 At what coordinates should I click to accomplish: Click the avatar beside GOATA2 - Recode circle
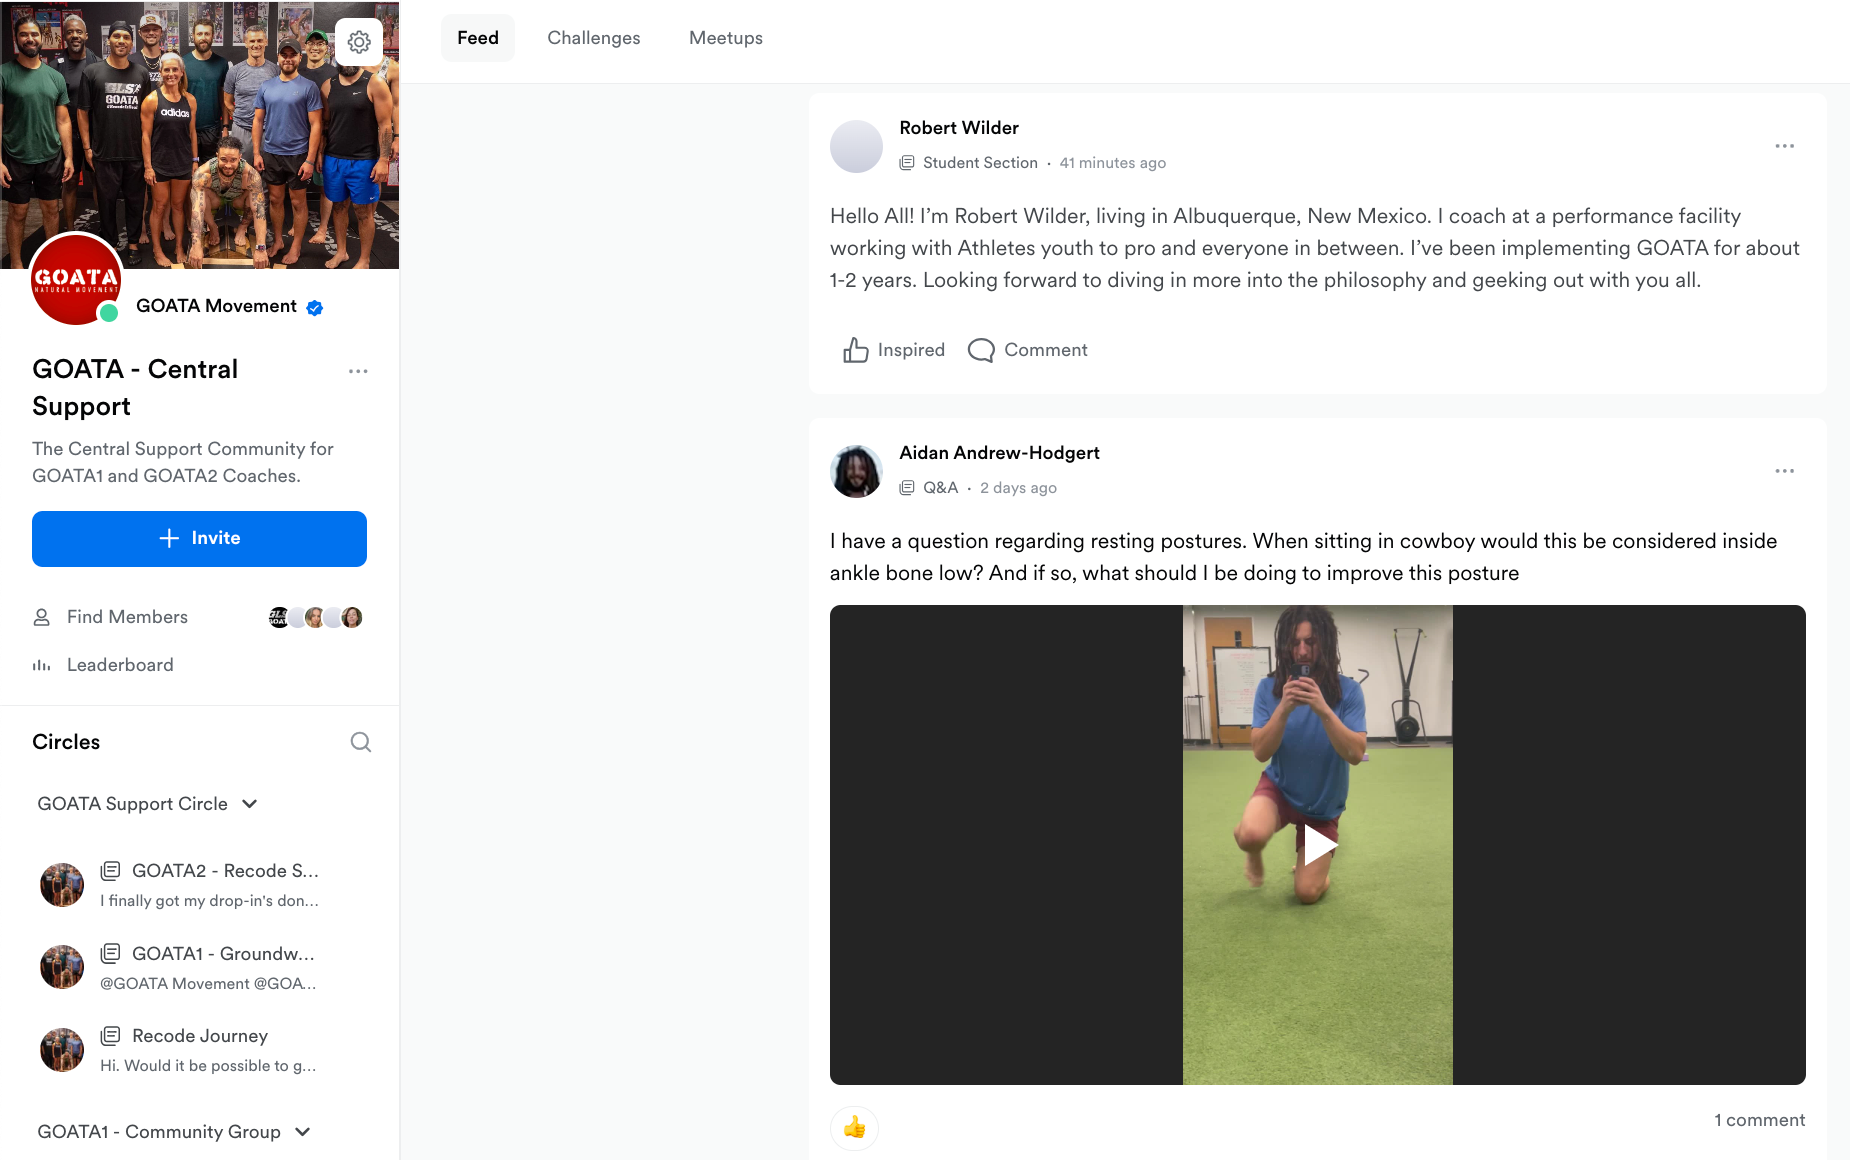tap(62, 885)
